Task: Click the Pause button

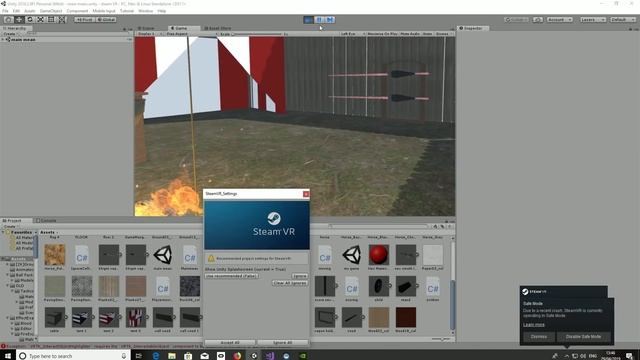Action: 319,19
